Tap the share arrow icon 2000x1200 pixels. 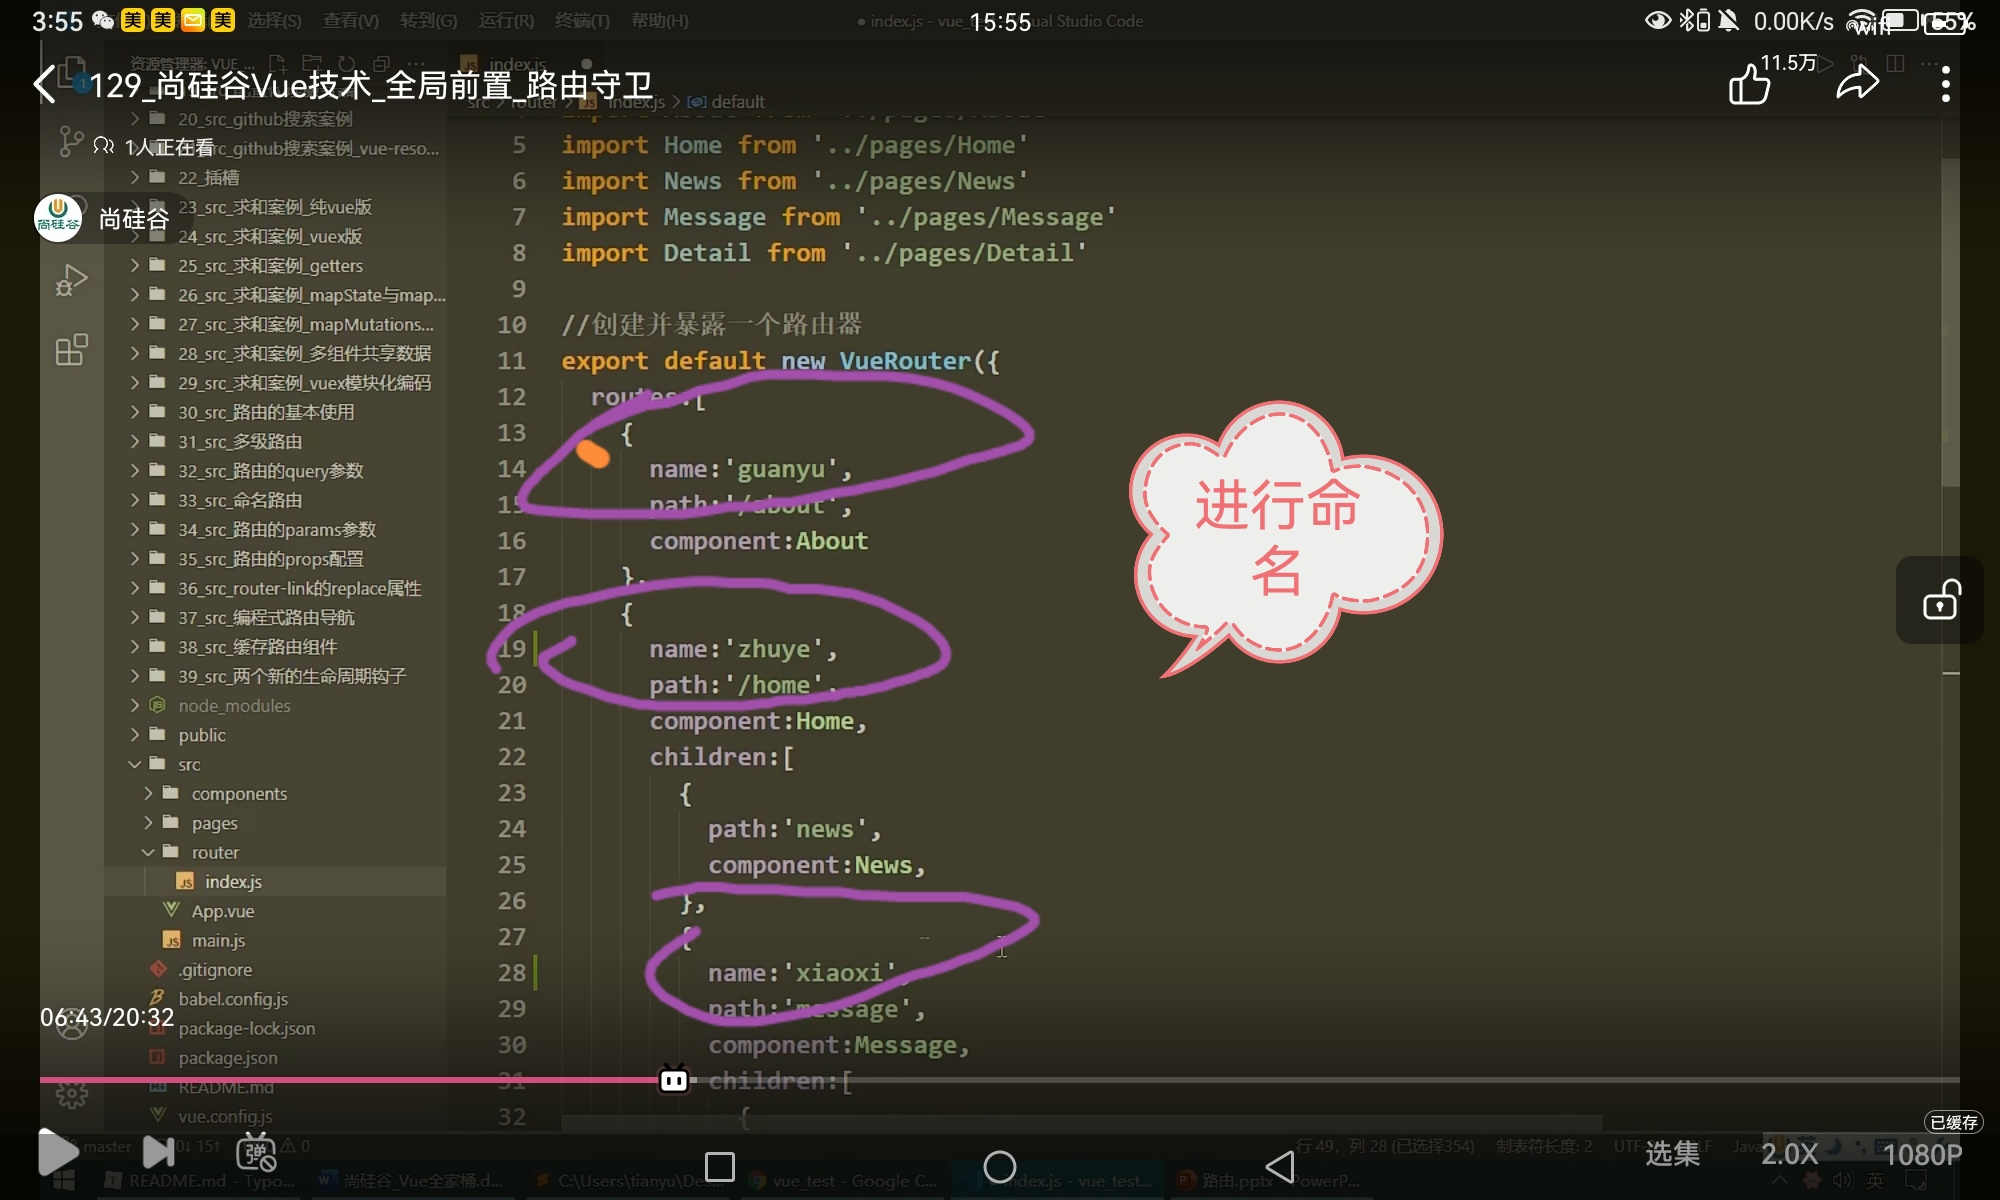tap(1858, 84)
